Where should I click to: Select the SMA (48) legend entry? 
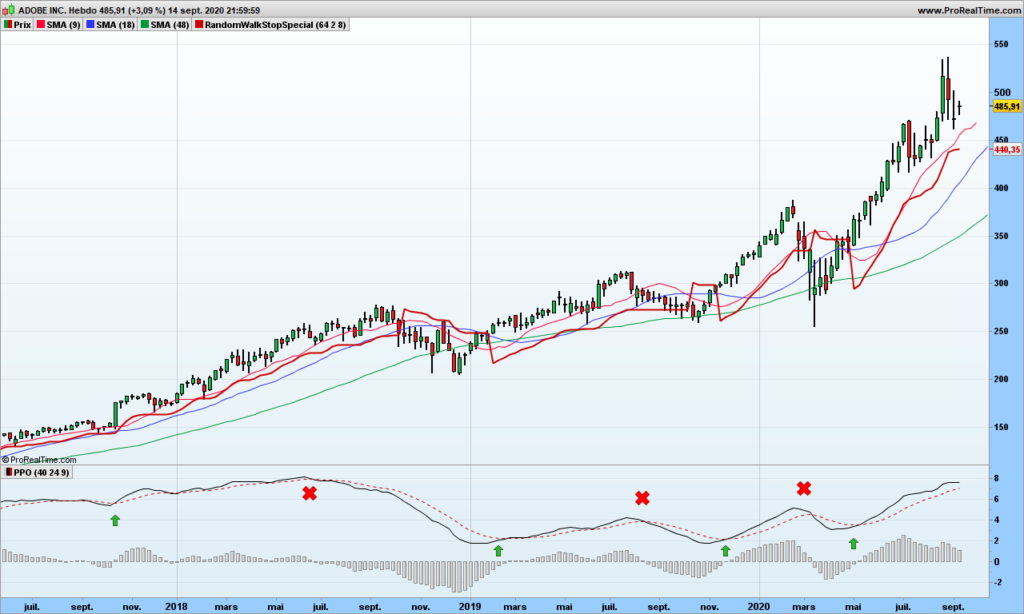[165, 25]
